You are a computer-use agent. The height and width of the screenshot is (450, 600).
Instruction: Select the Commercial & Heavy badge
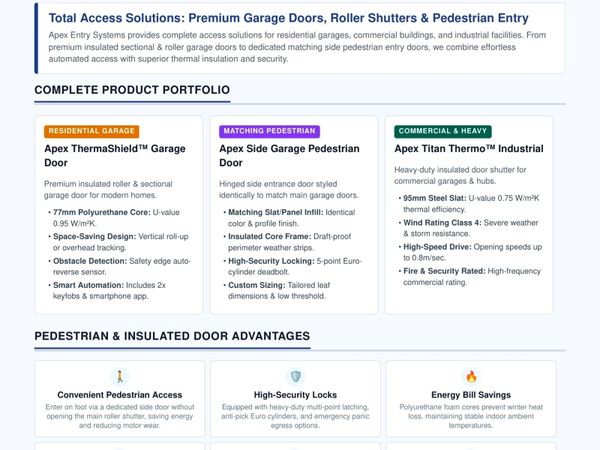tap(443, 131)
